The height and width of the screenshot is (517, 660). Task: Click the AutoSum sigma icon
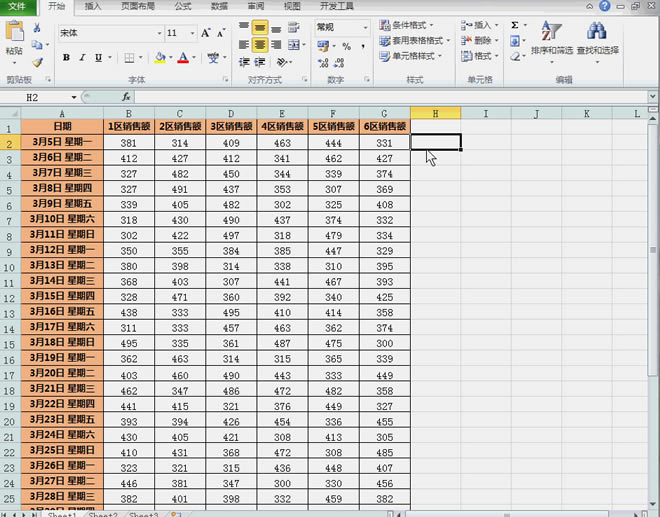(514, 25)
